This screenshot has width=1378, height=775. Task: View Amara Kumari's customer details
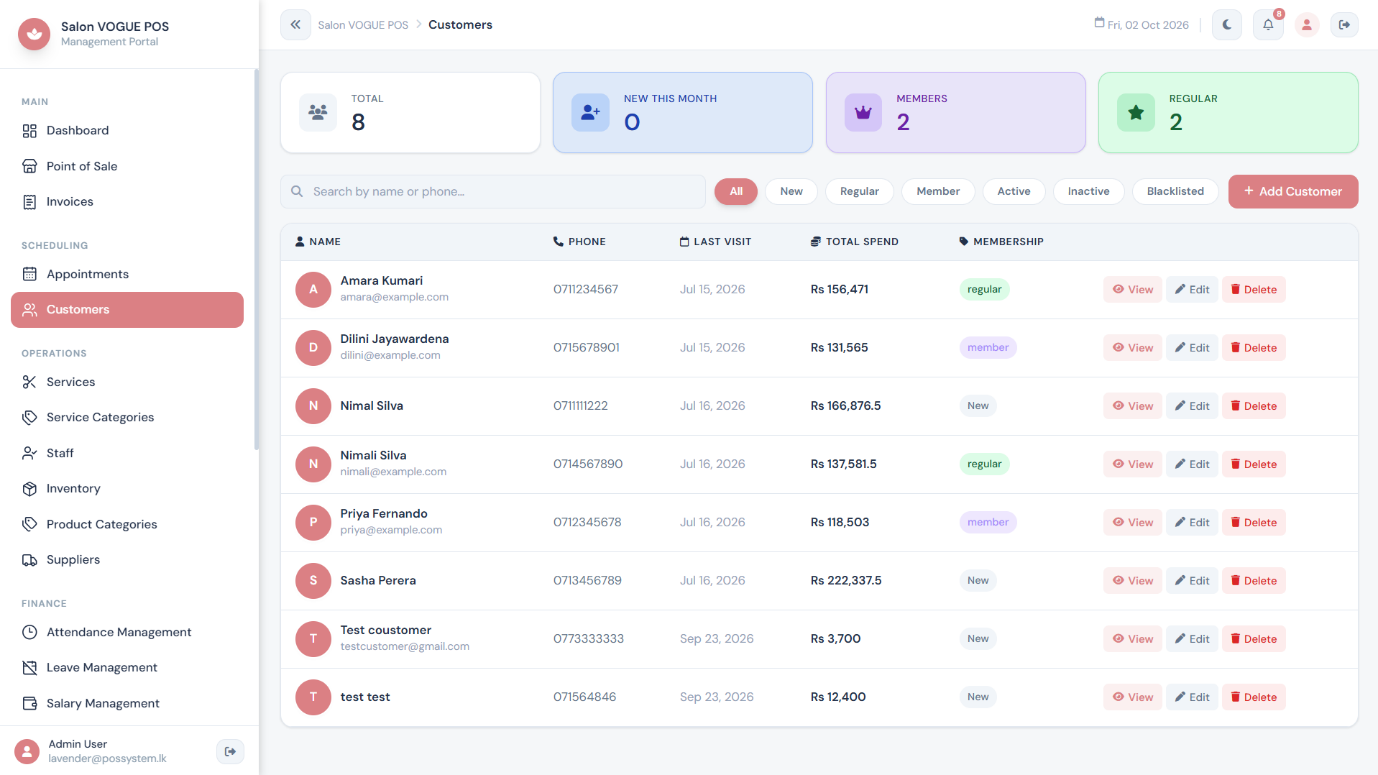tap(1132, 289)
